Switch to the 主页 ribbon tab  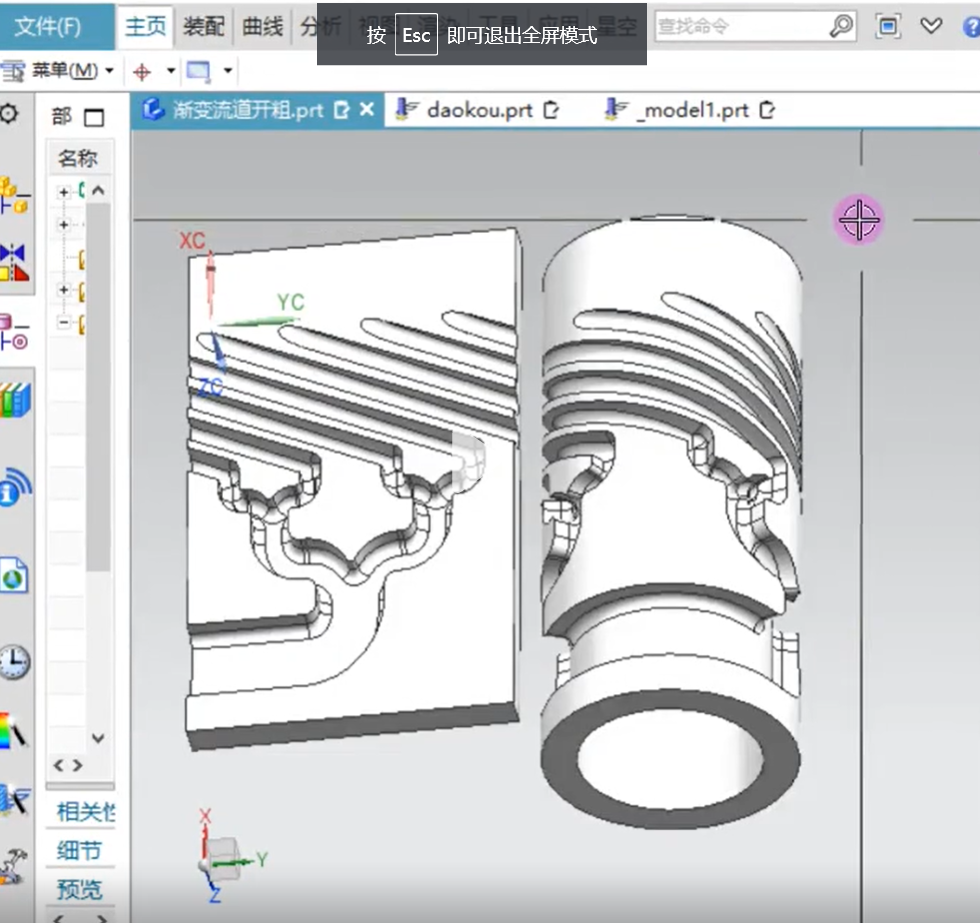click(146, 26)
